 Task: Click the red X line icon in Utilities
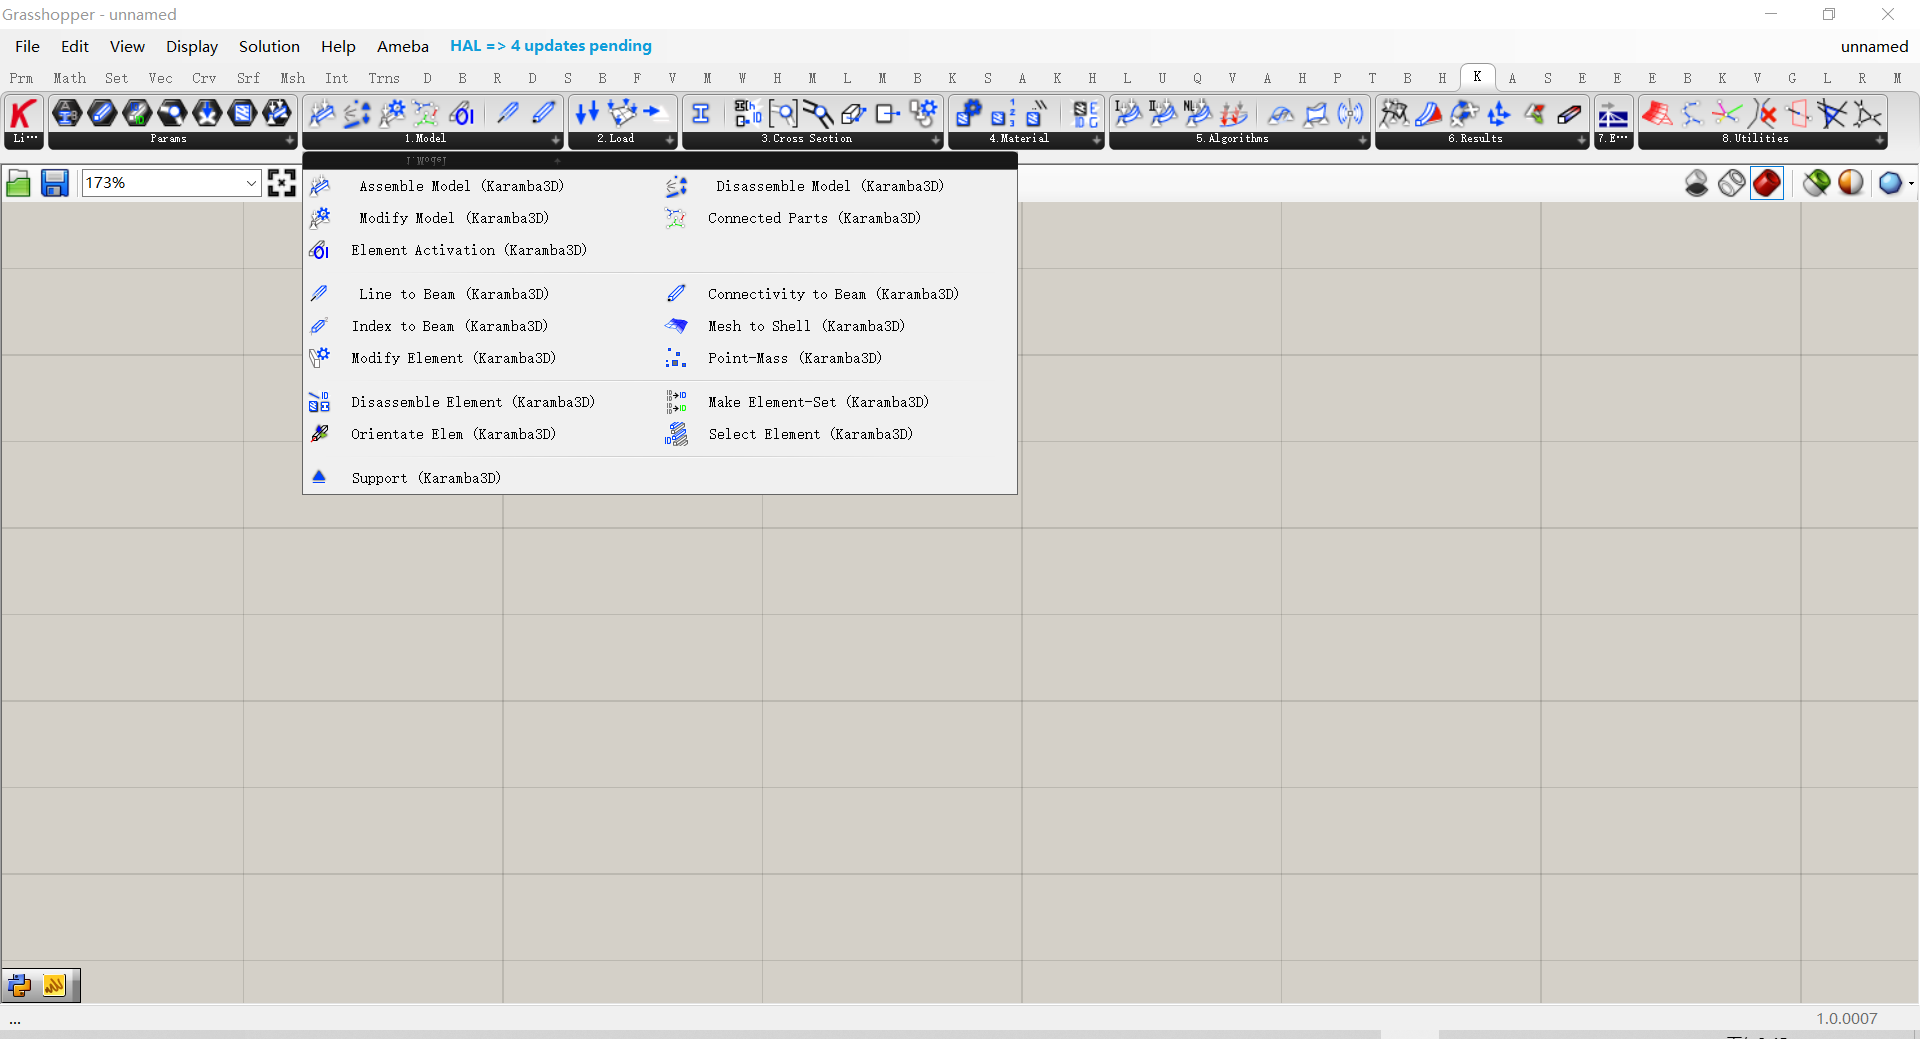point(1763,114)
